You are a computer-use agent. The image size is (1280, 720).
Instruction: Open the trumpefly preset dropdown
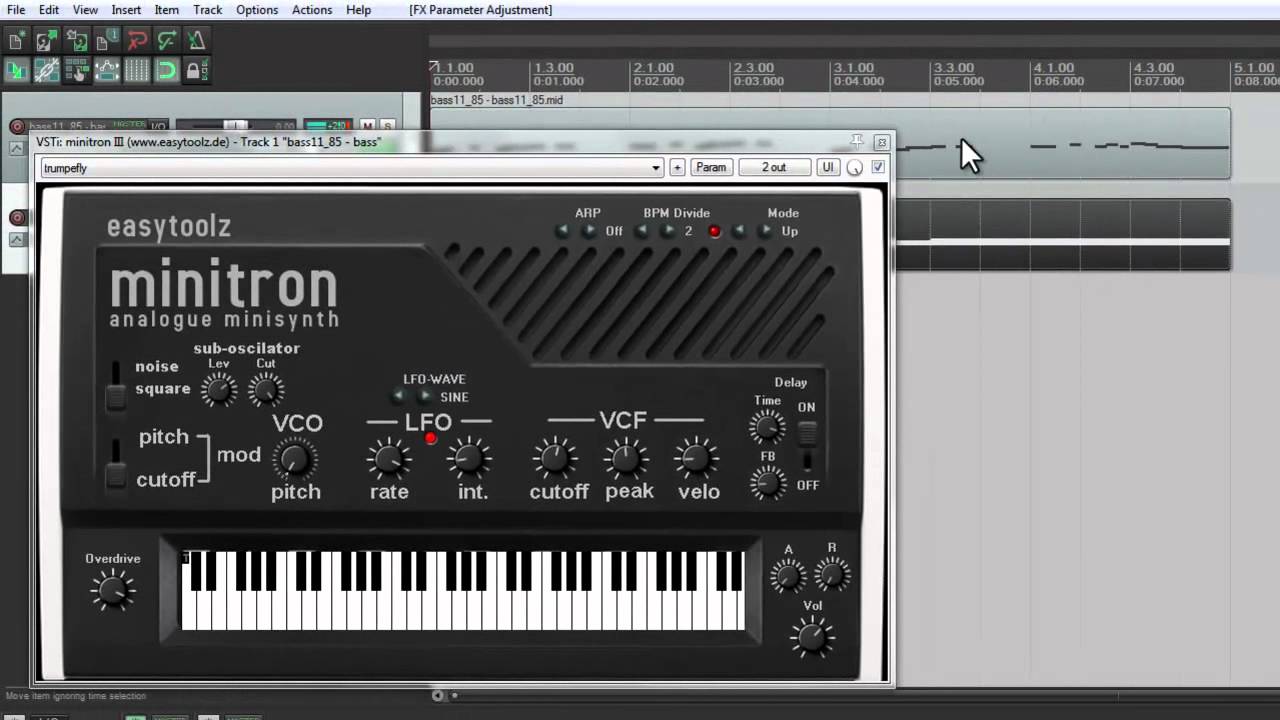352,168
